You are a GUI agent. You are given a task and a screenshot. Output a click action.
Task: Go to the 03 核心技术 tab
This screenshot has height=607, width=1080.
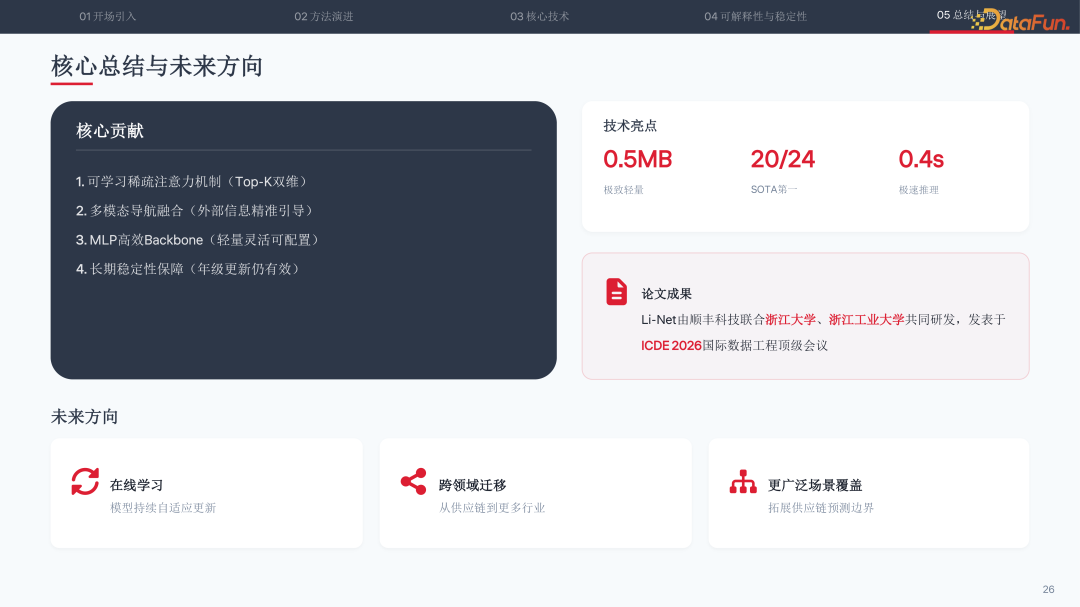[x=539, y=16]
